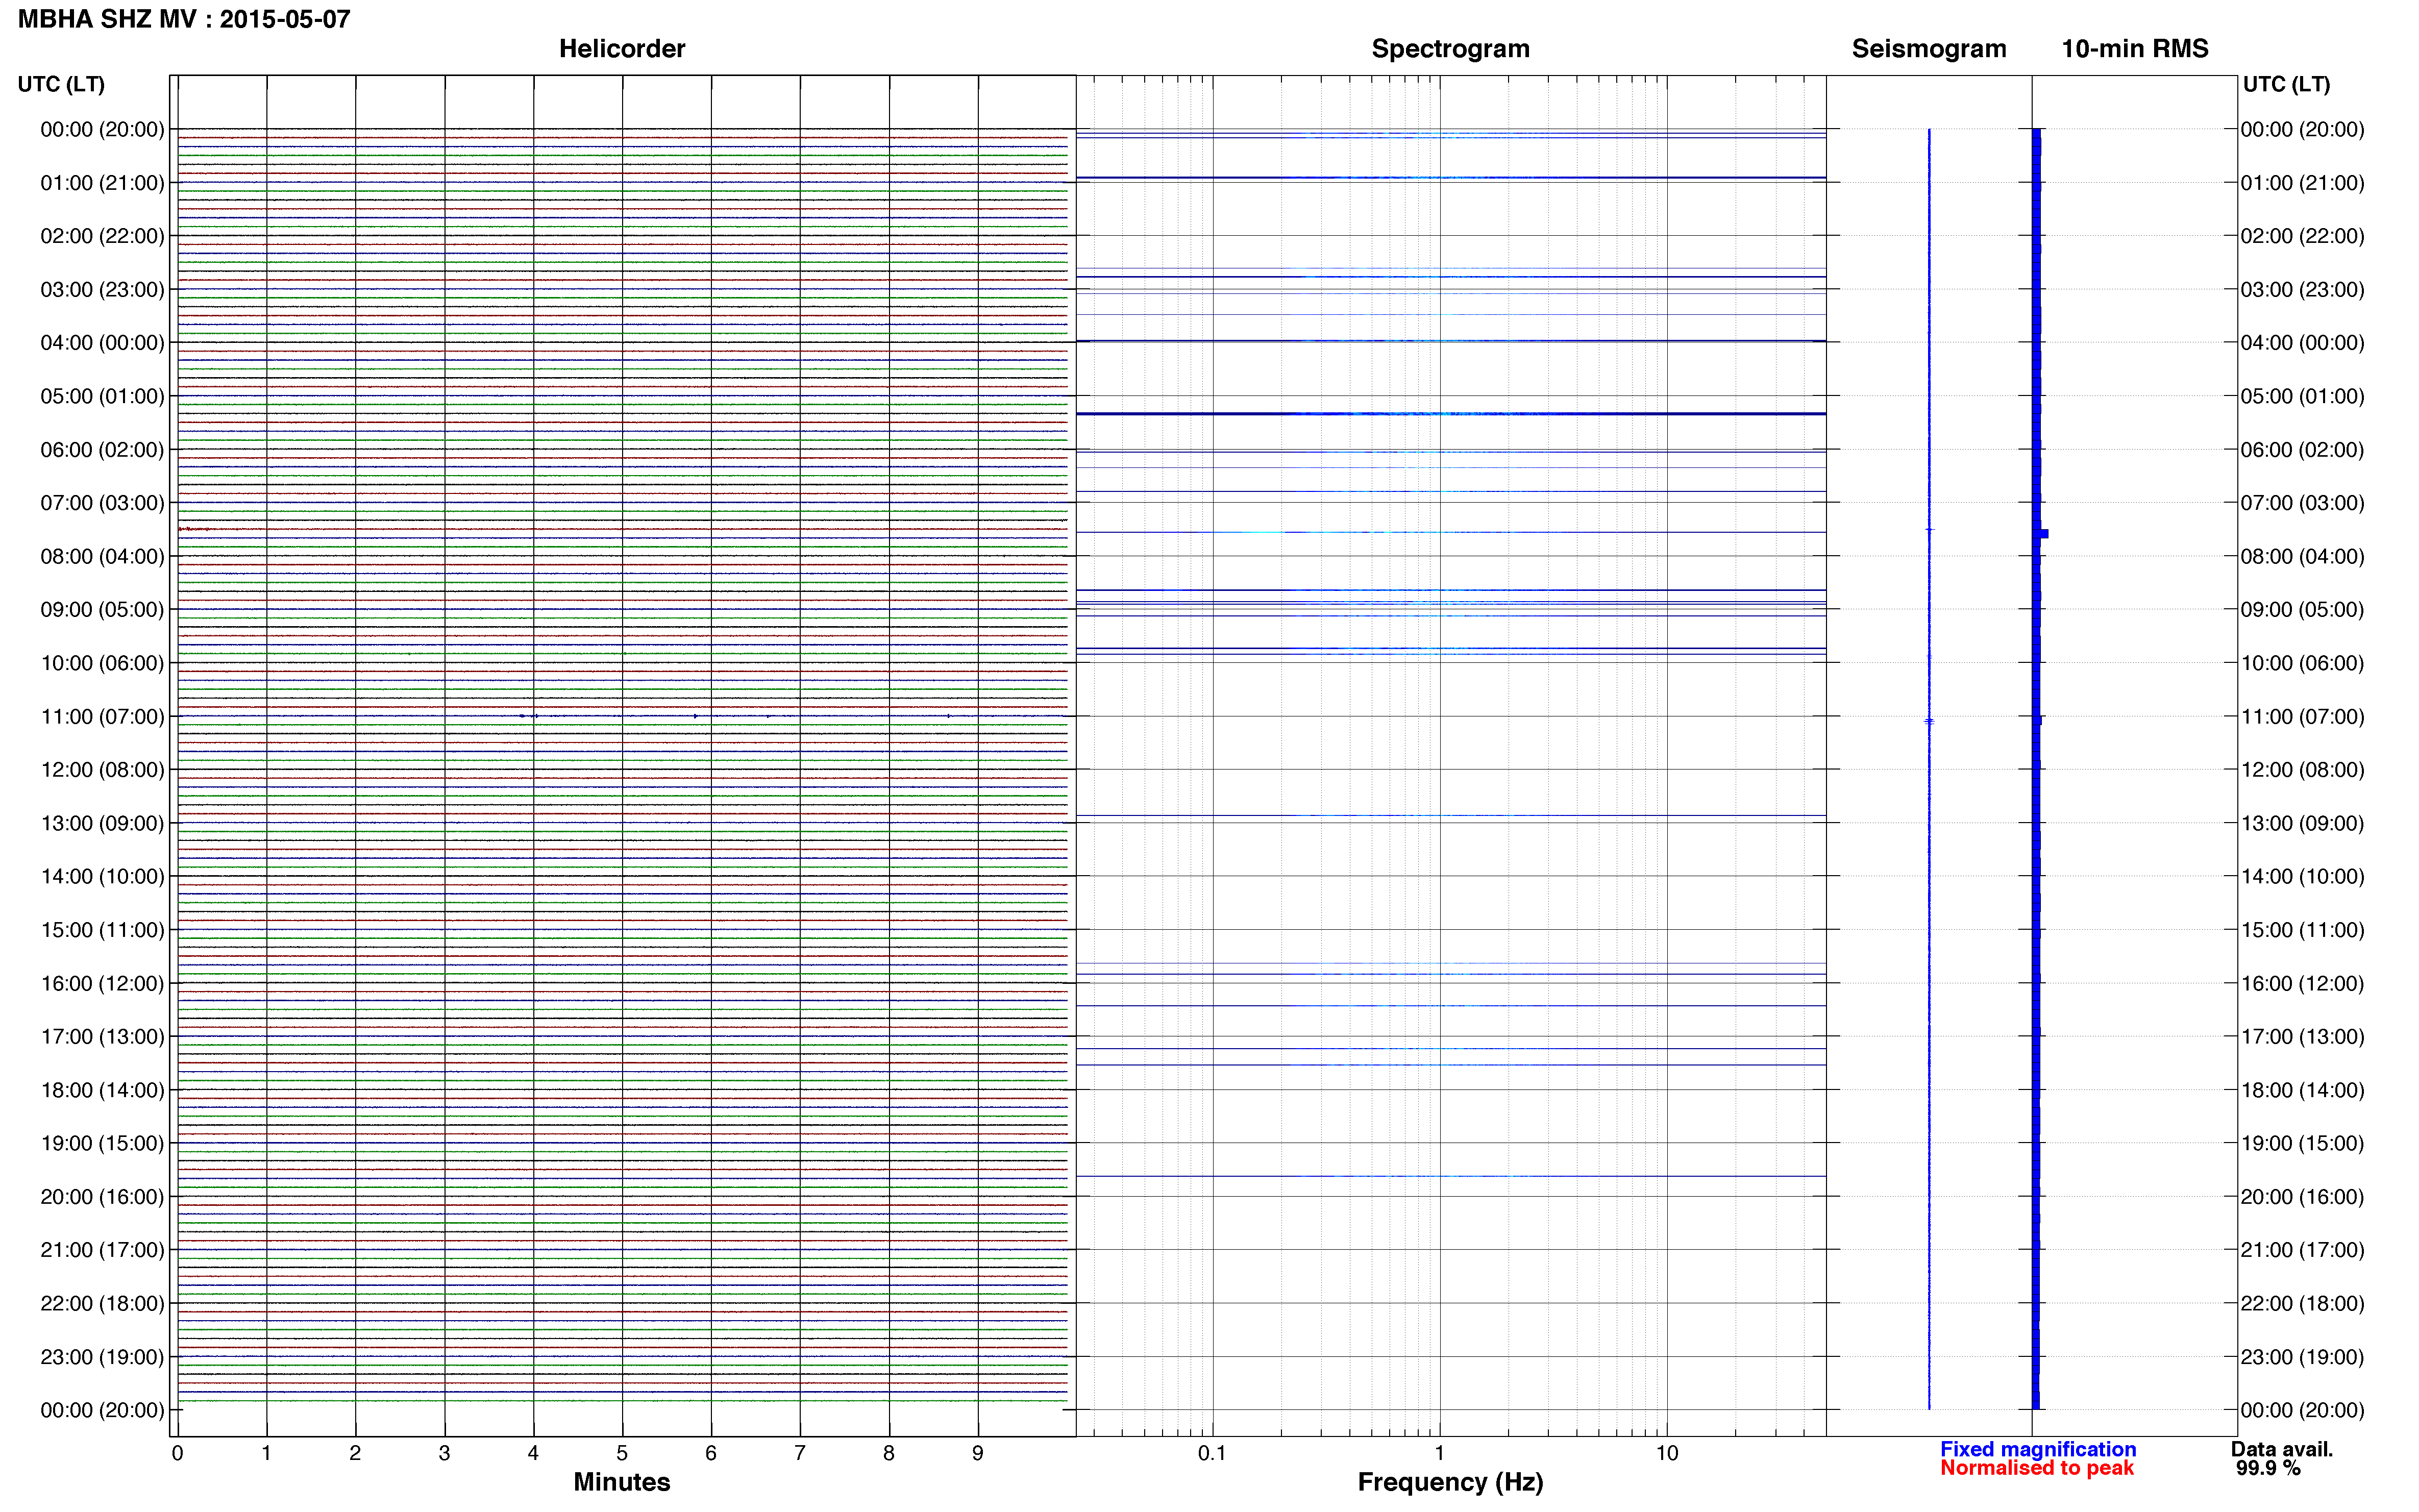This screenshot has height=1512, width=2419.
Task: Click the left 01:00 (21:00) time label
Action: tap(102, 183)
